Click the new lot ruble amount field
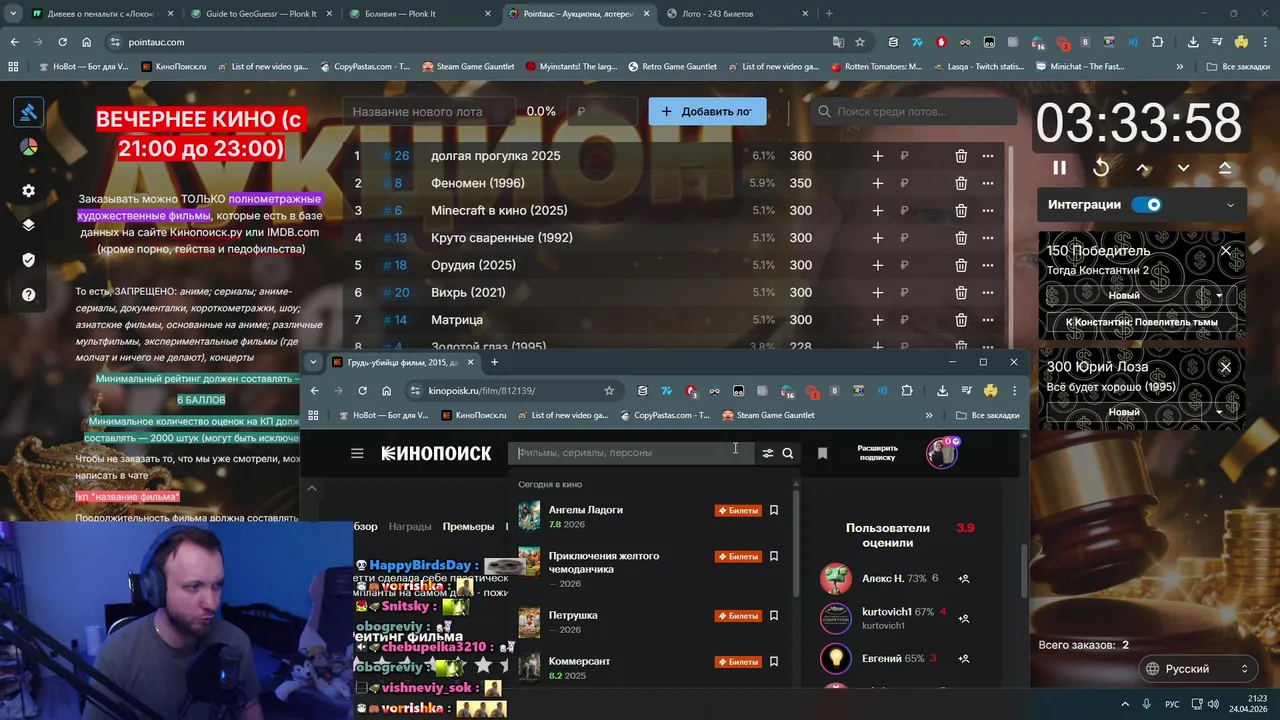Viewport: 1280px width, 720px height. tap(602, 112)
